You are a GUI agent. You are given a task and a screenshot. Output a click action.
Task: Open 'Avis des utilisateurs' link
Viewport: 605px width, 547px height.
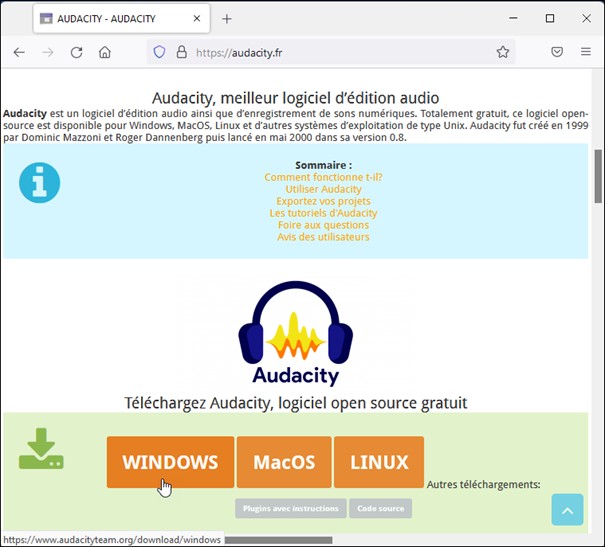[323, 237]
